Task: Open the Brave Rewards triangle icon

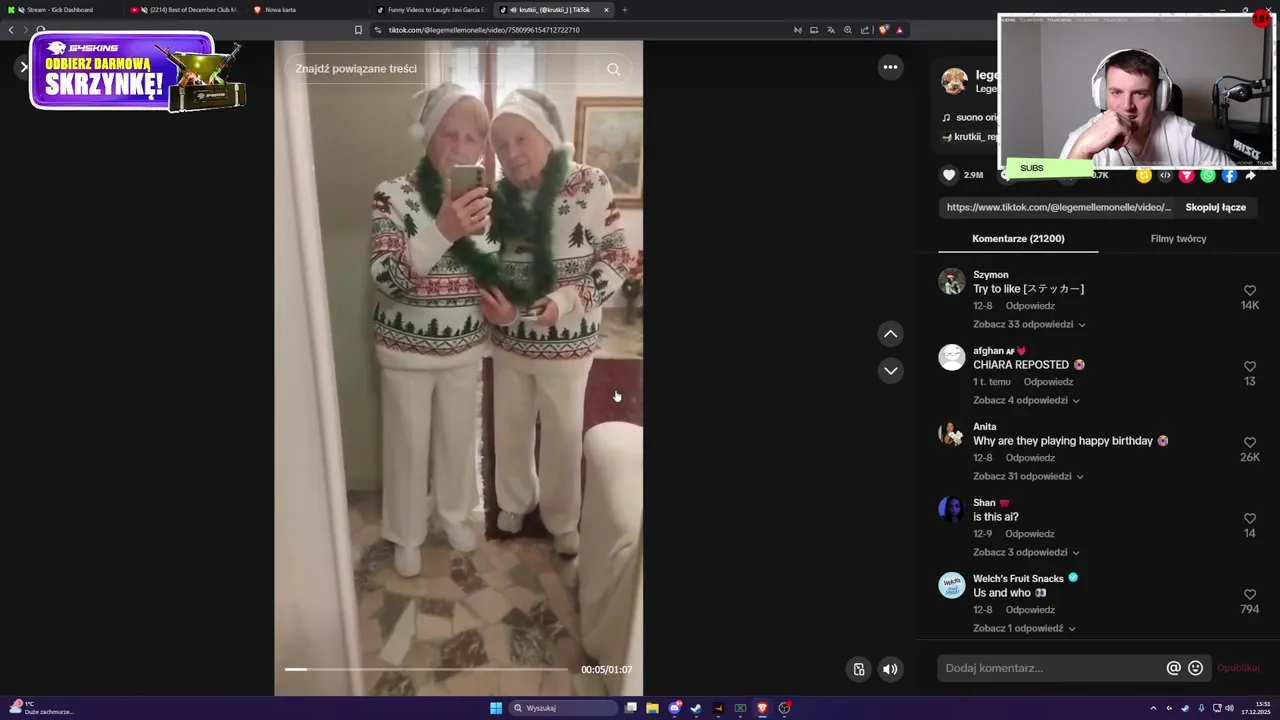Action: 899,30
